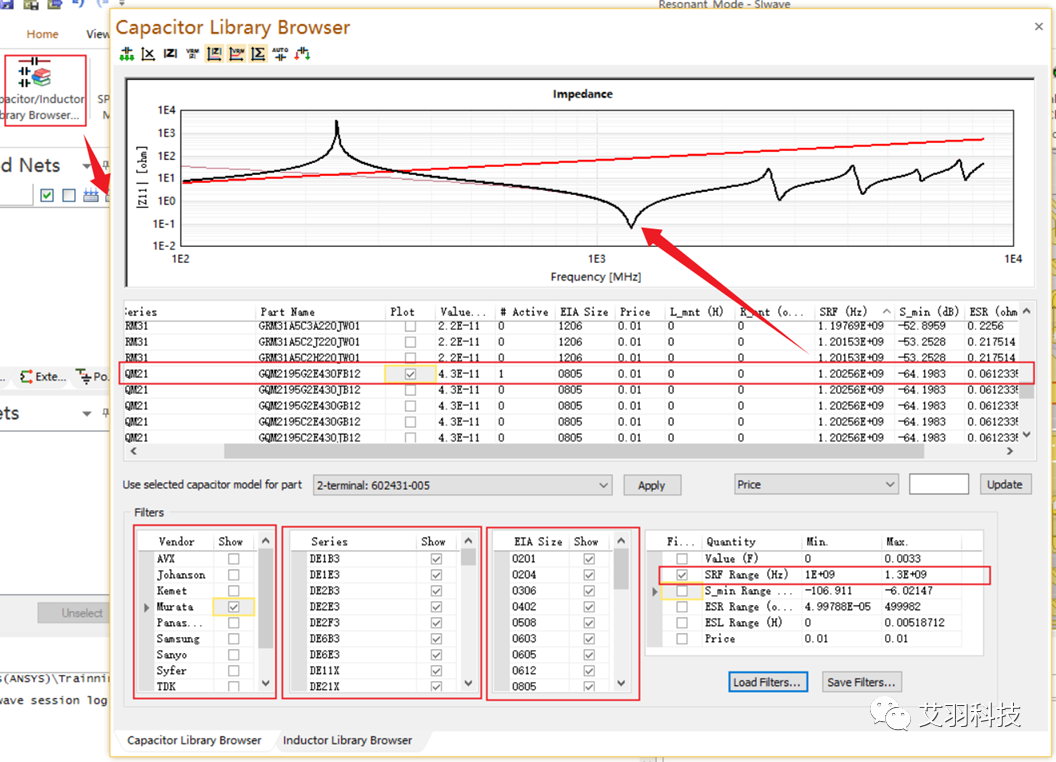Uncheck Show for series DE1B3
1056x762 pixels.
coord(436,559)
